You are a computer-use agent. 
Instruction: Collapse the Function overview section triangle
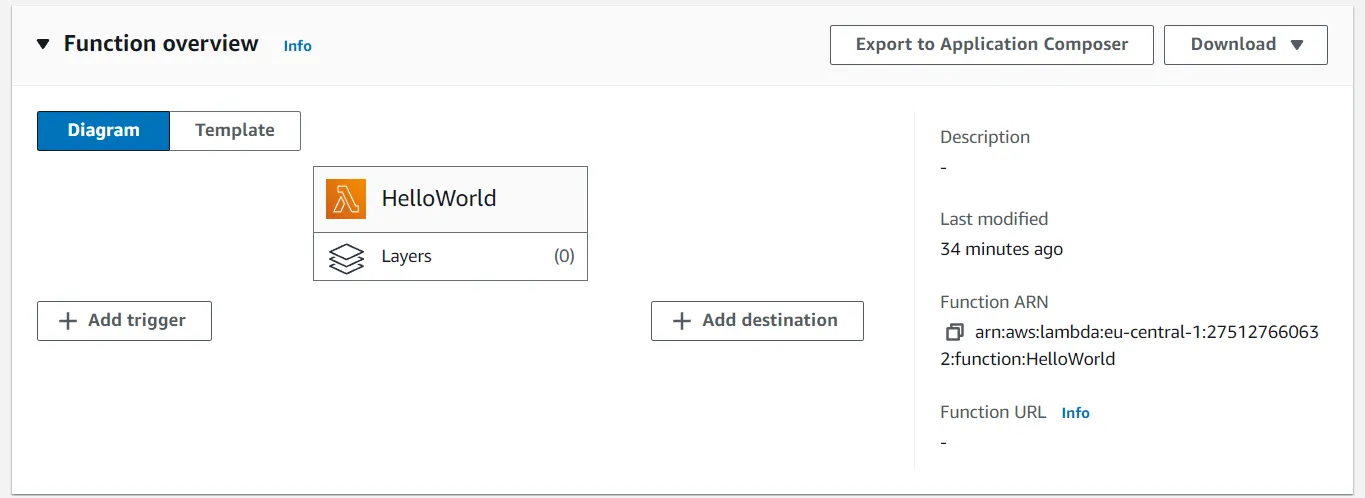pyautogui.click(x=43, y=45)
